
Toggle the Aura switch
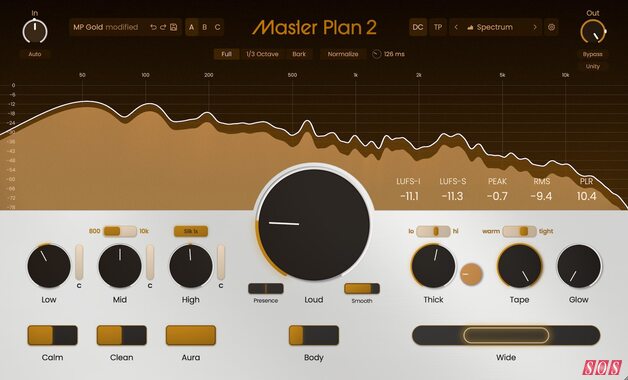pyautogui.click(x=191, y=335)
